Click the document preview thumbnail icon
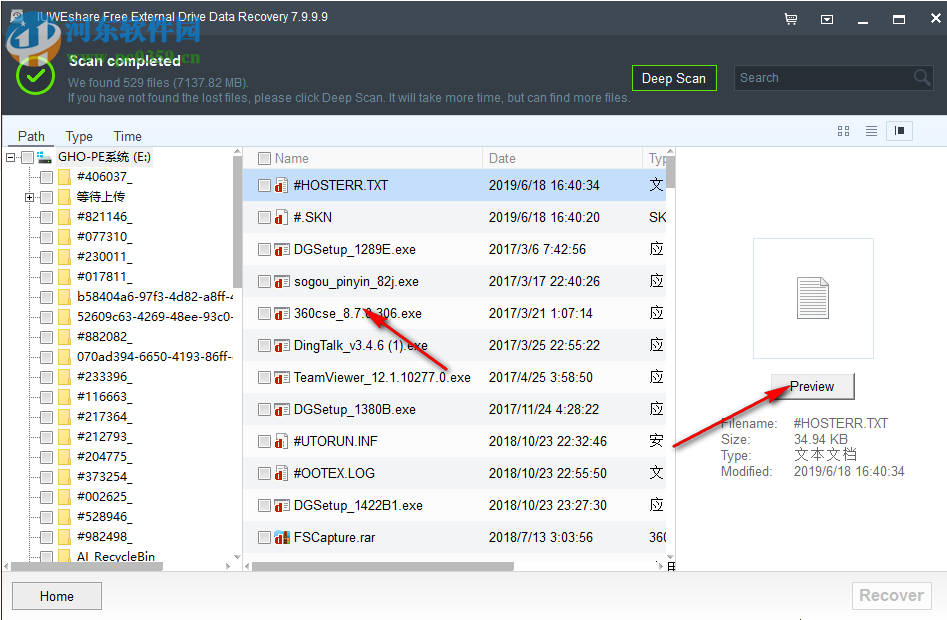Screen dimensions: 947x620 tap(813, 298)
